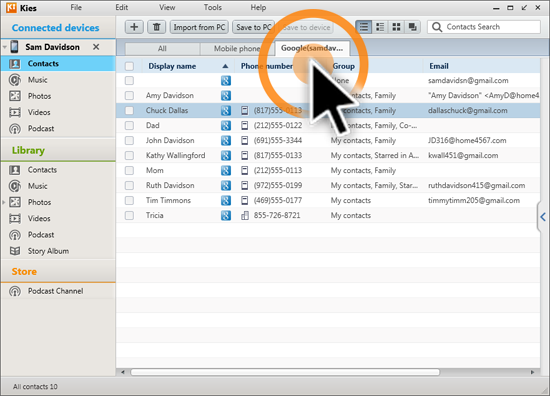The height and width of the screenshot is (396, 550).
Task: Expand the Library Photos tree arrow
Action: coord(4,202)
